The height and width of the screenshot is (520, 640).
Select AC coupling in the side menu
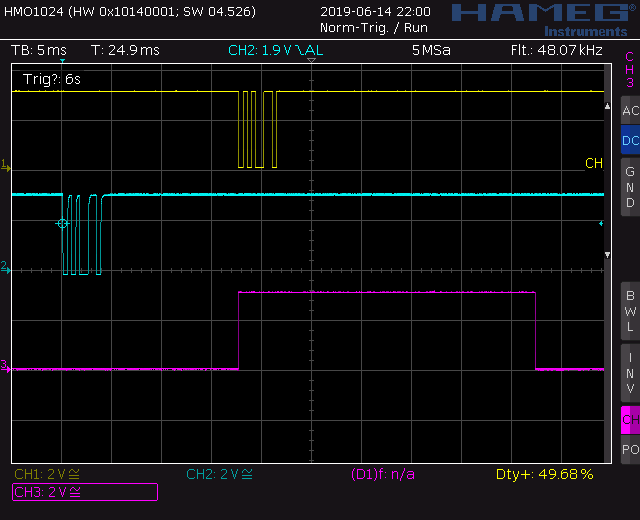(x=630, y=111)
